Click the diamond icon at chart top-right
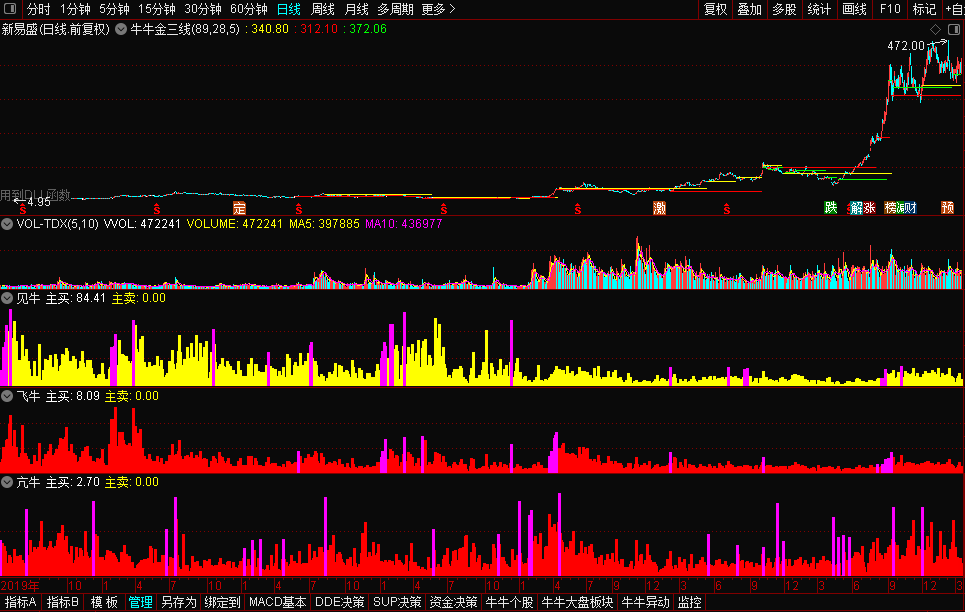The image size is (965, 612). point(936,31)
